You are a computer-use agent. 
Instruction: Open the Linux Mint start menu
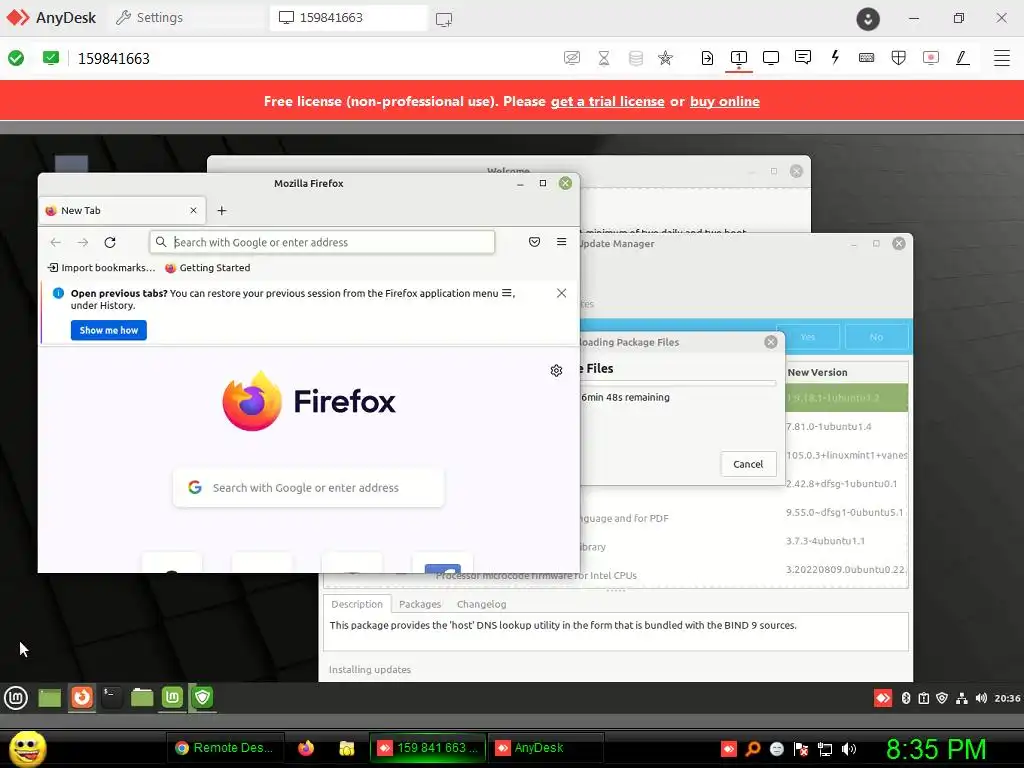16,698
